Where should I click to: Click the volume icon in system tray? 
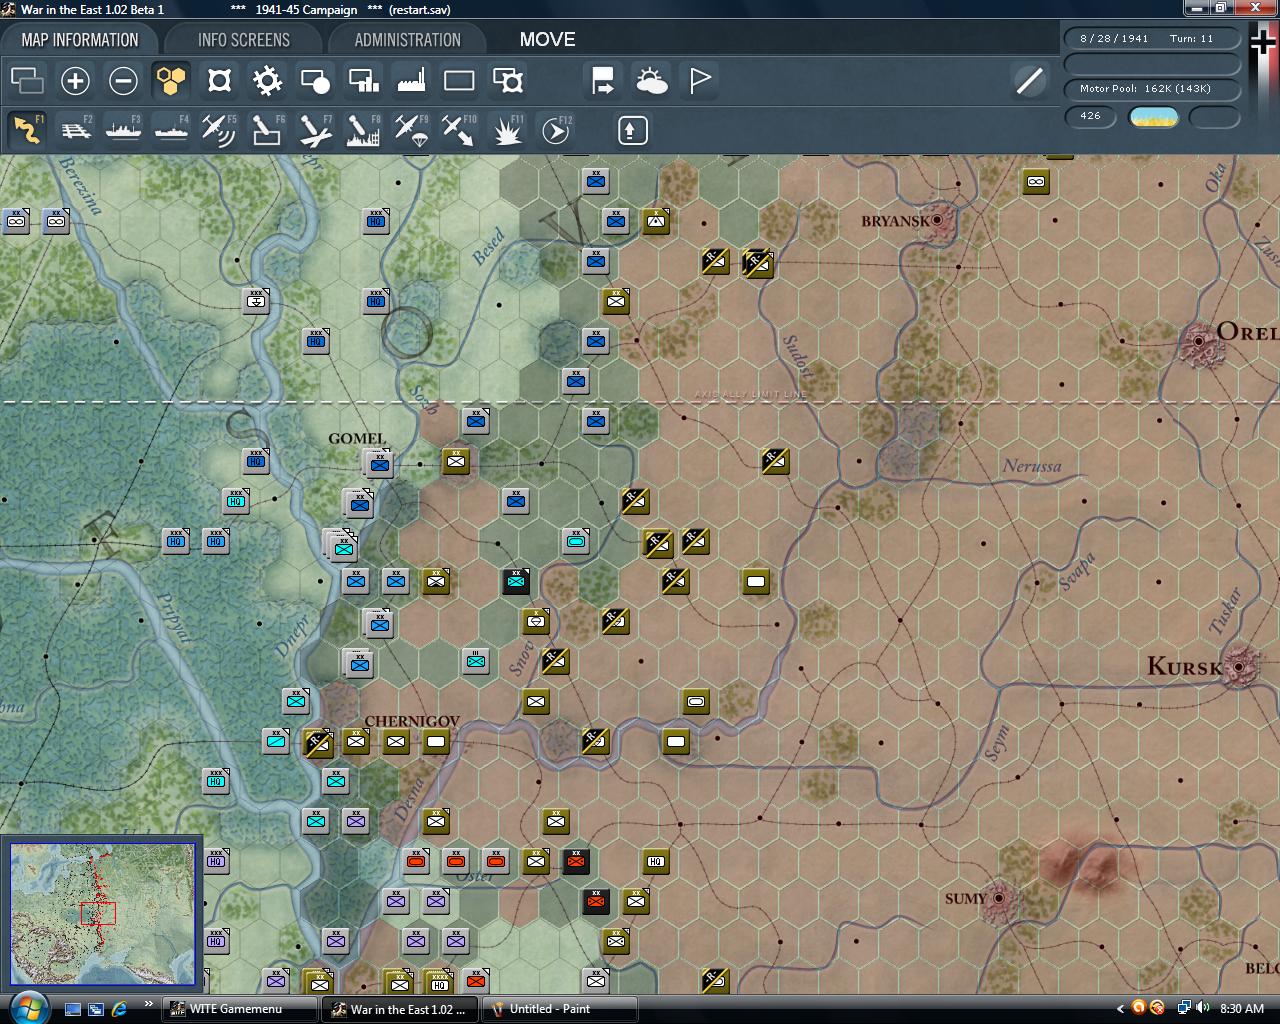click(1202, 1009)
